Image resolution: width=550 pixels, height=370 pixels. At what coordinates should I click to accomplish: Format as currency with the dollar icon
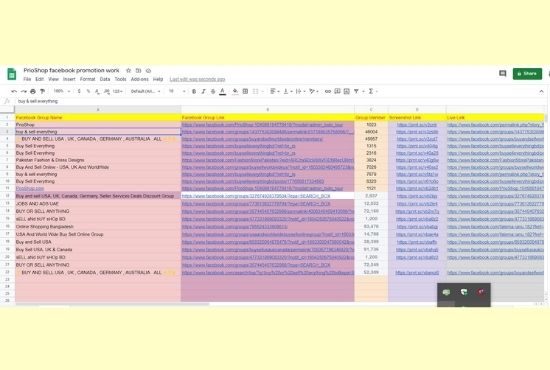(x=79, y=91)
